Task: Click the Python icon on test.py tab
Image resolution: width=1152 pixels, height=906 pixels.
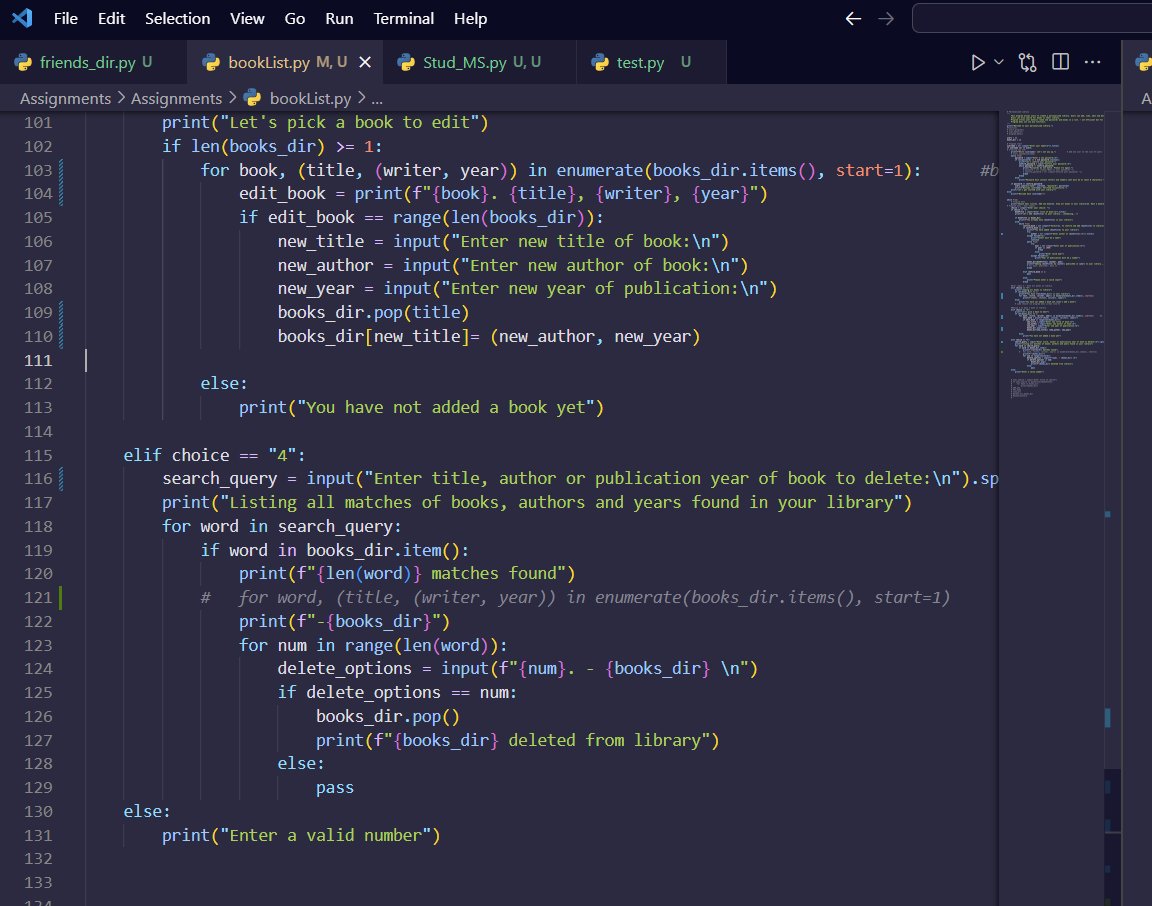Action: [600, 62]
